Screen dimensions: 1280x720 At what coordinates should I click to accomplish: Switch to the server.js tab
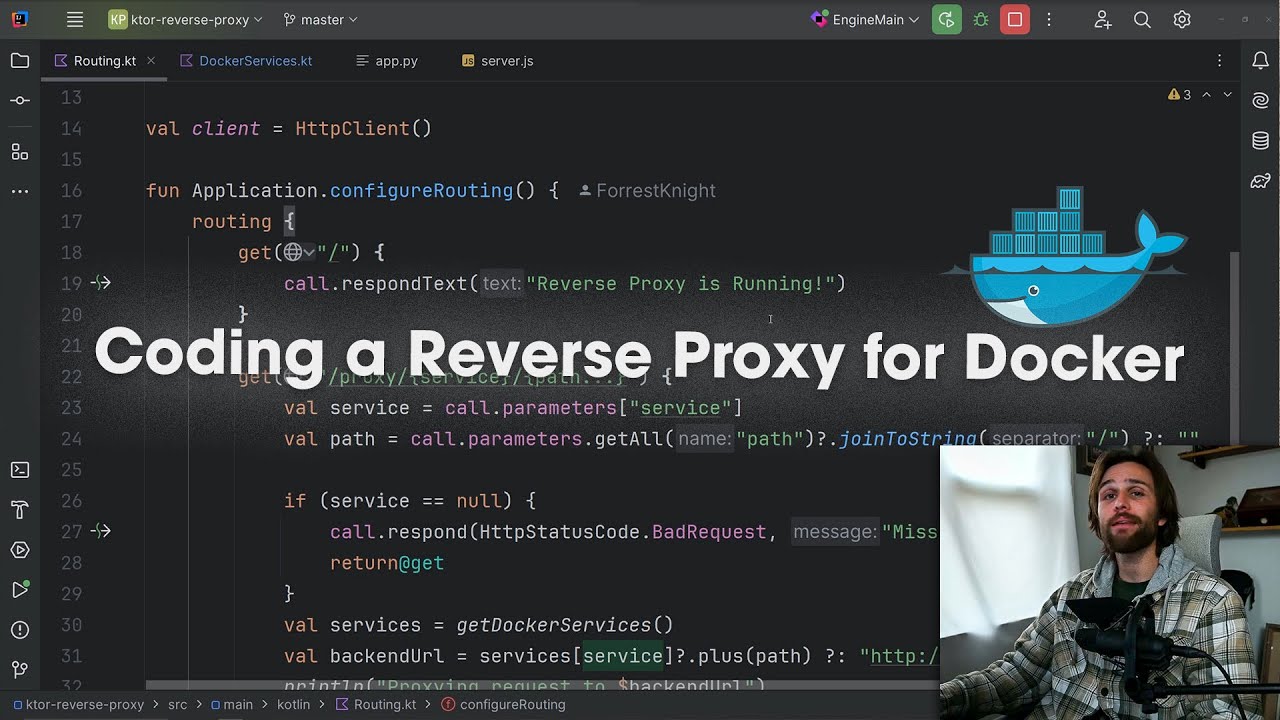pyautogui.click(x=497, y=61)
